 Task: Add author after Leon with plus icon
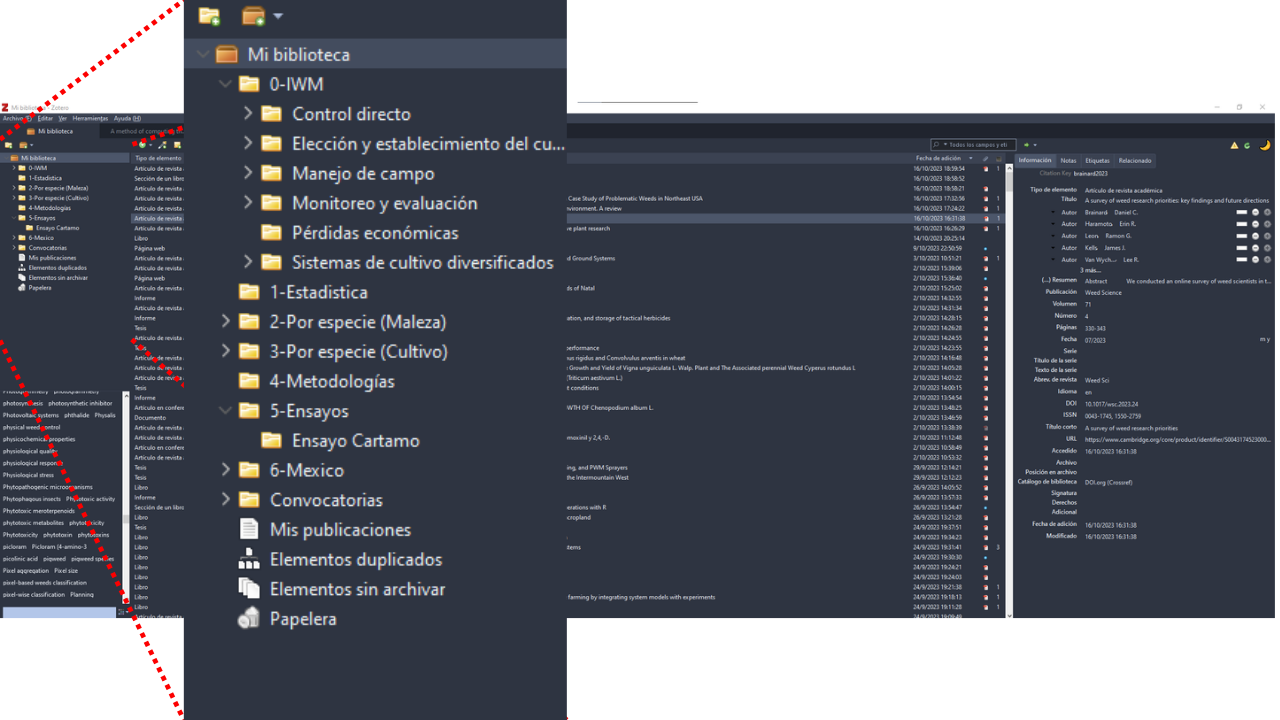1267,236
